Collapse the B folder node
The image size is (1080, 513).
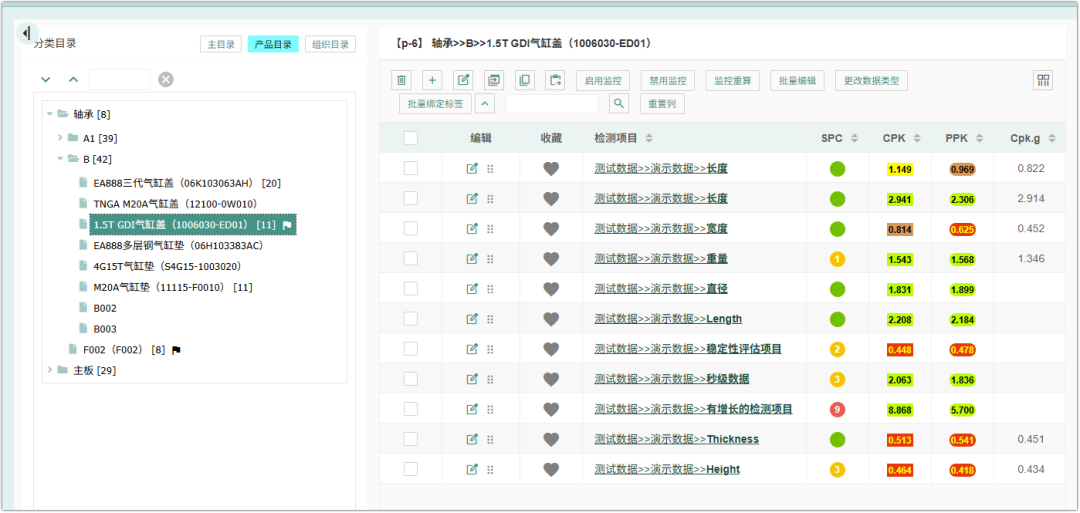tap(60, 159)
